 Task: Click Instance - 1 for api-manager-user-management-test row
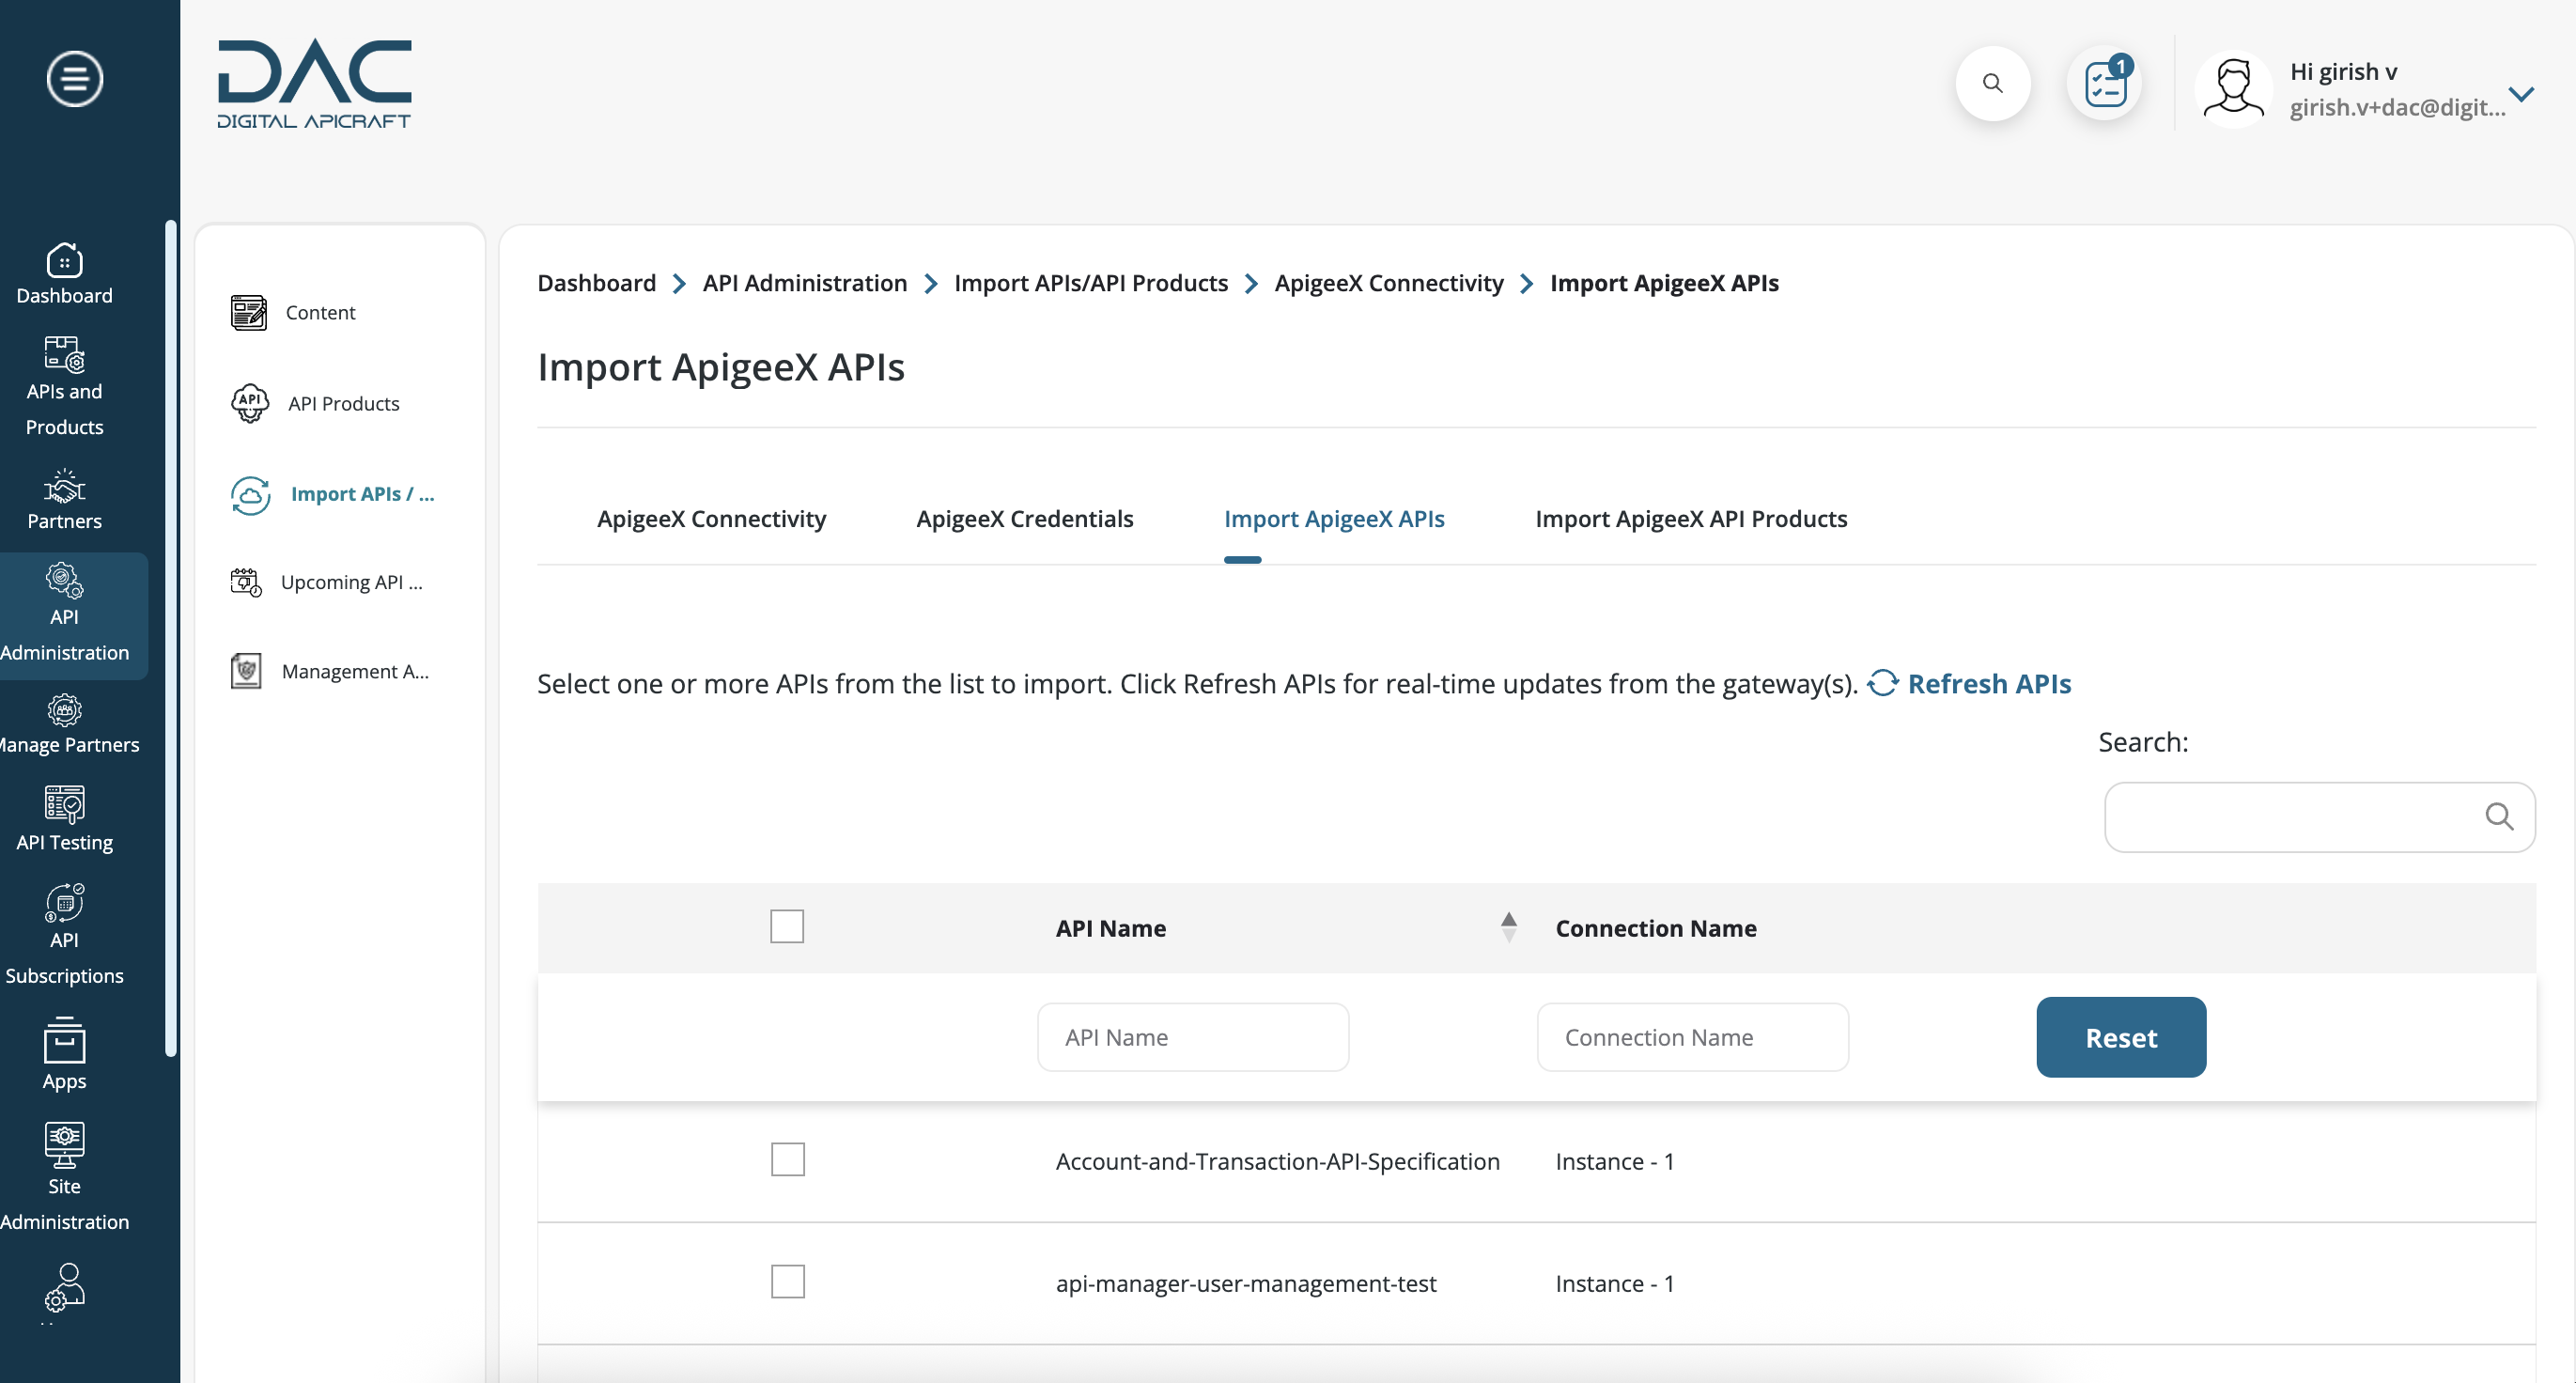point(1614,1284)
